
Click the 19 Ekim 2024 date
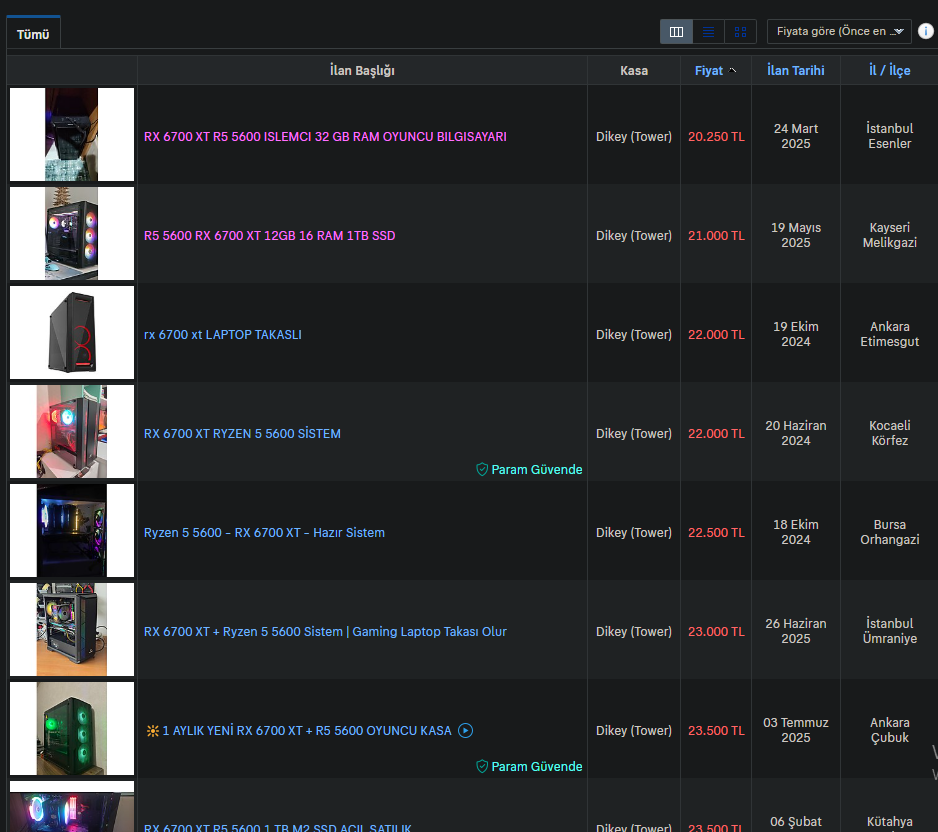point(796,334)
